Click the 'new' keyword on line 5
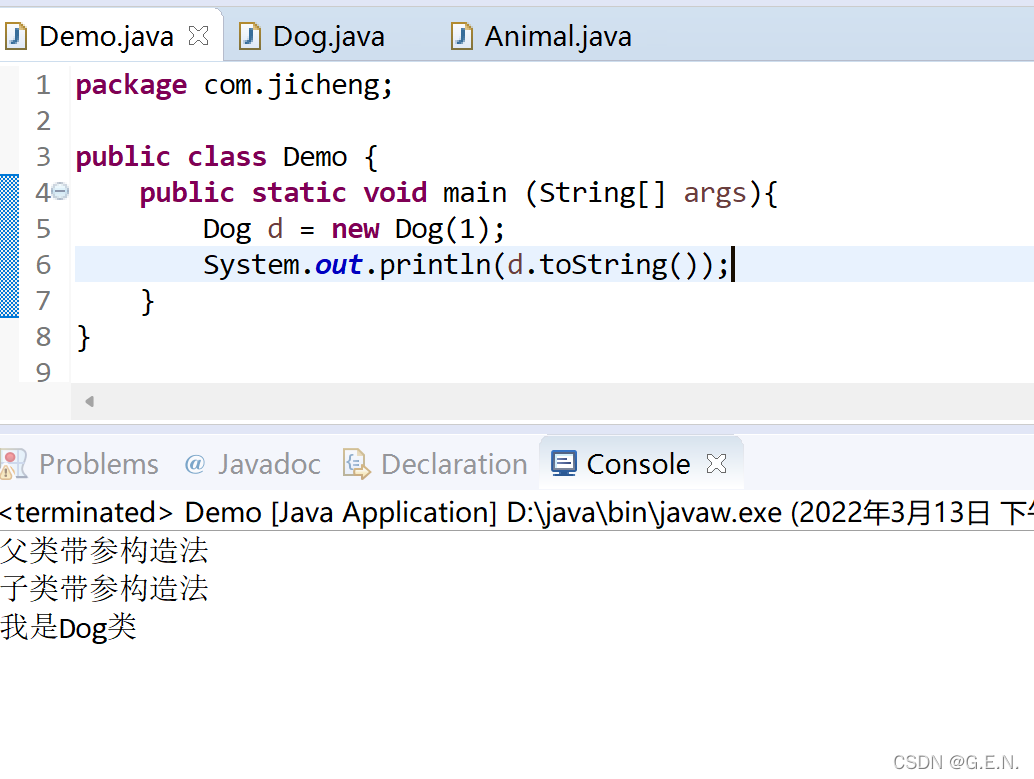Image resolution: width=1034 pixels, height=779 pixels. point(355,230)
